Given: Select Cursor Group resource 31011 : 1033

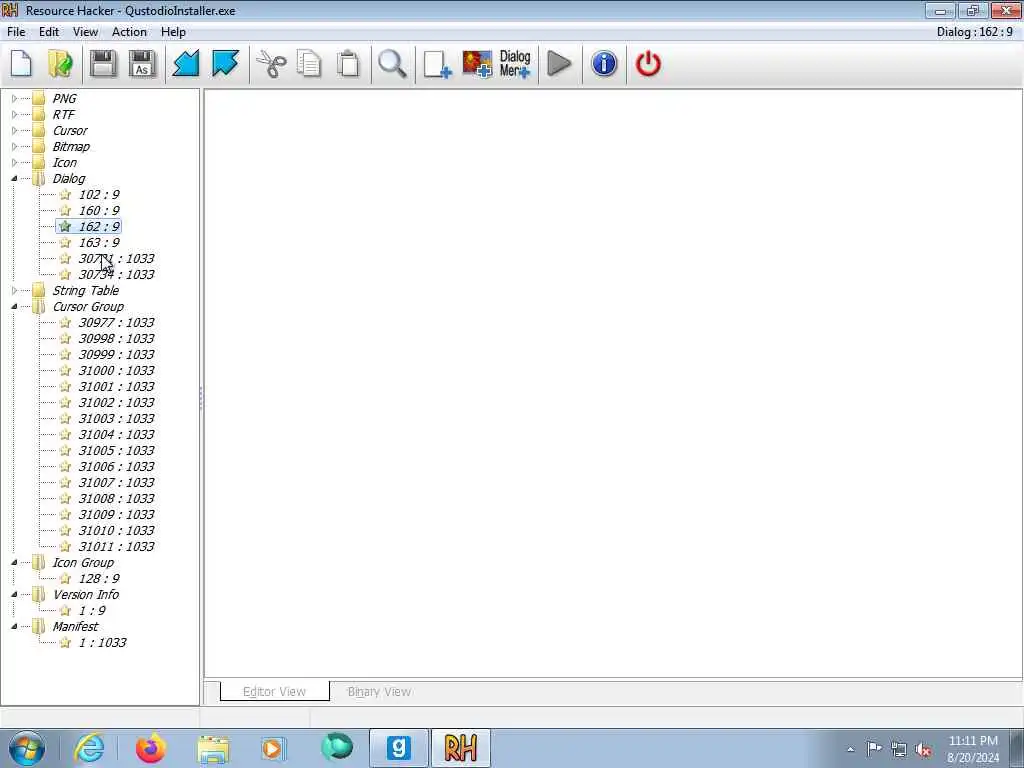Looking at the screenshot, I should (x=116, y=547).
